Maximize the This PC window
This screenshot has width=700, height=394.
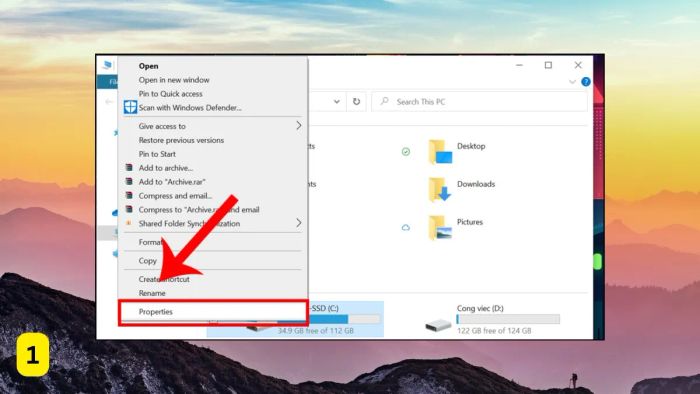pos(548,65)
